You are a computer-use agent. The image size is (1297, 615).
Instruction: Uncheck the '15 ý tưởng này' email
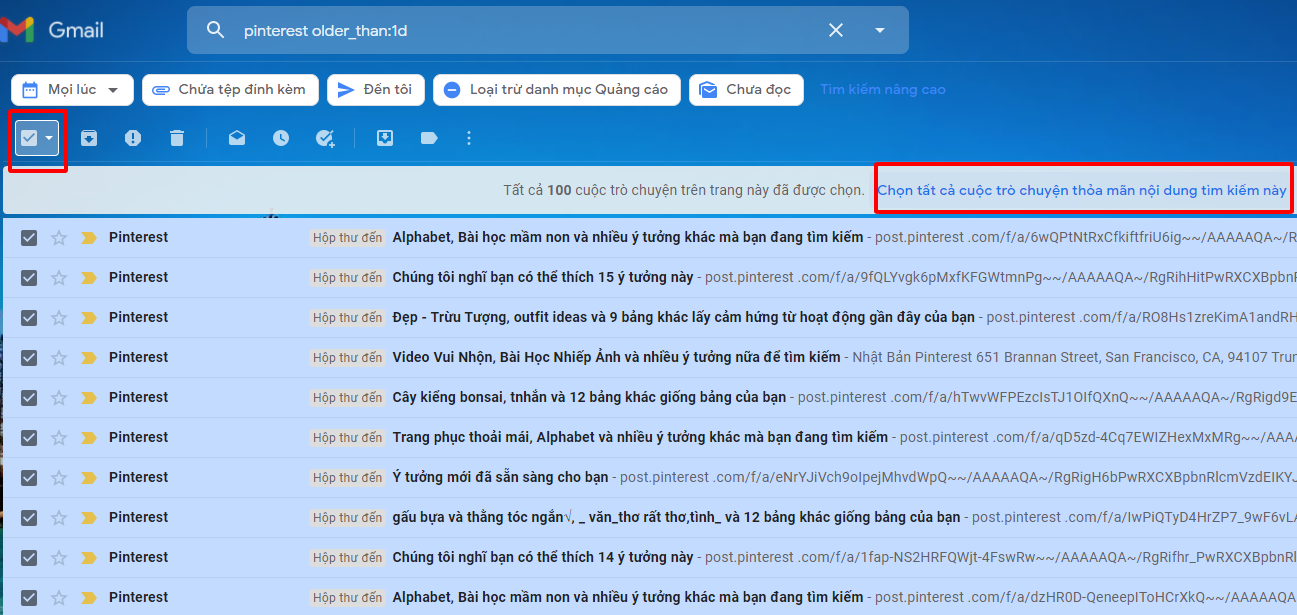point(29,277)
